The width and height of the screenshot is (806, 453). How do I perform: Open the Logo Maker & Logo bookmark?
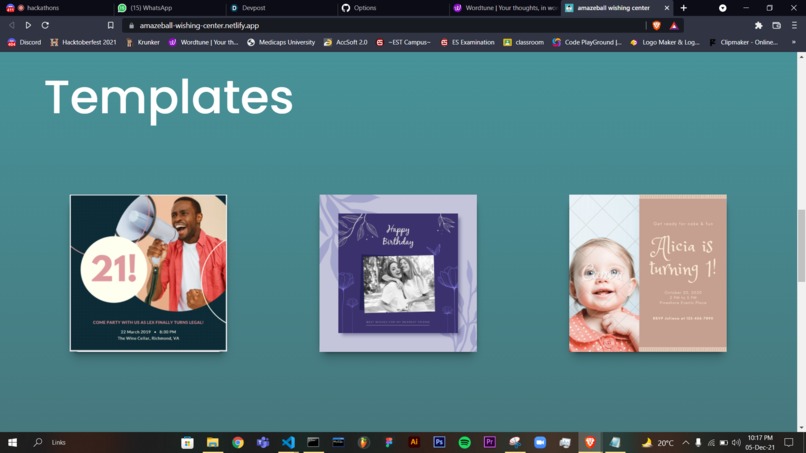(665, 42)
